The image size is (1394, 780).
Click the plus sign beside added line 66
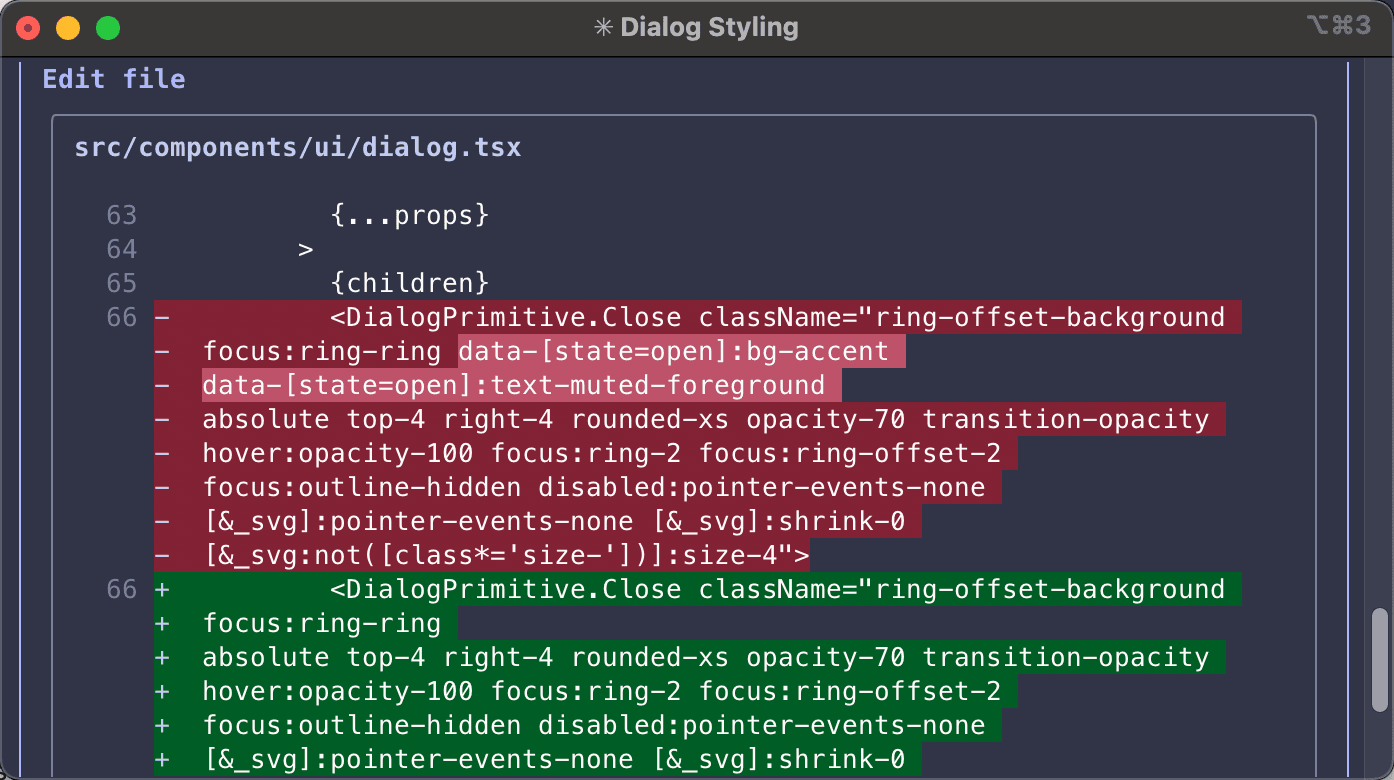point(162,590)
